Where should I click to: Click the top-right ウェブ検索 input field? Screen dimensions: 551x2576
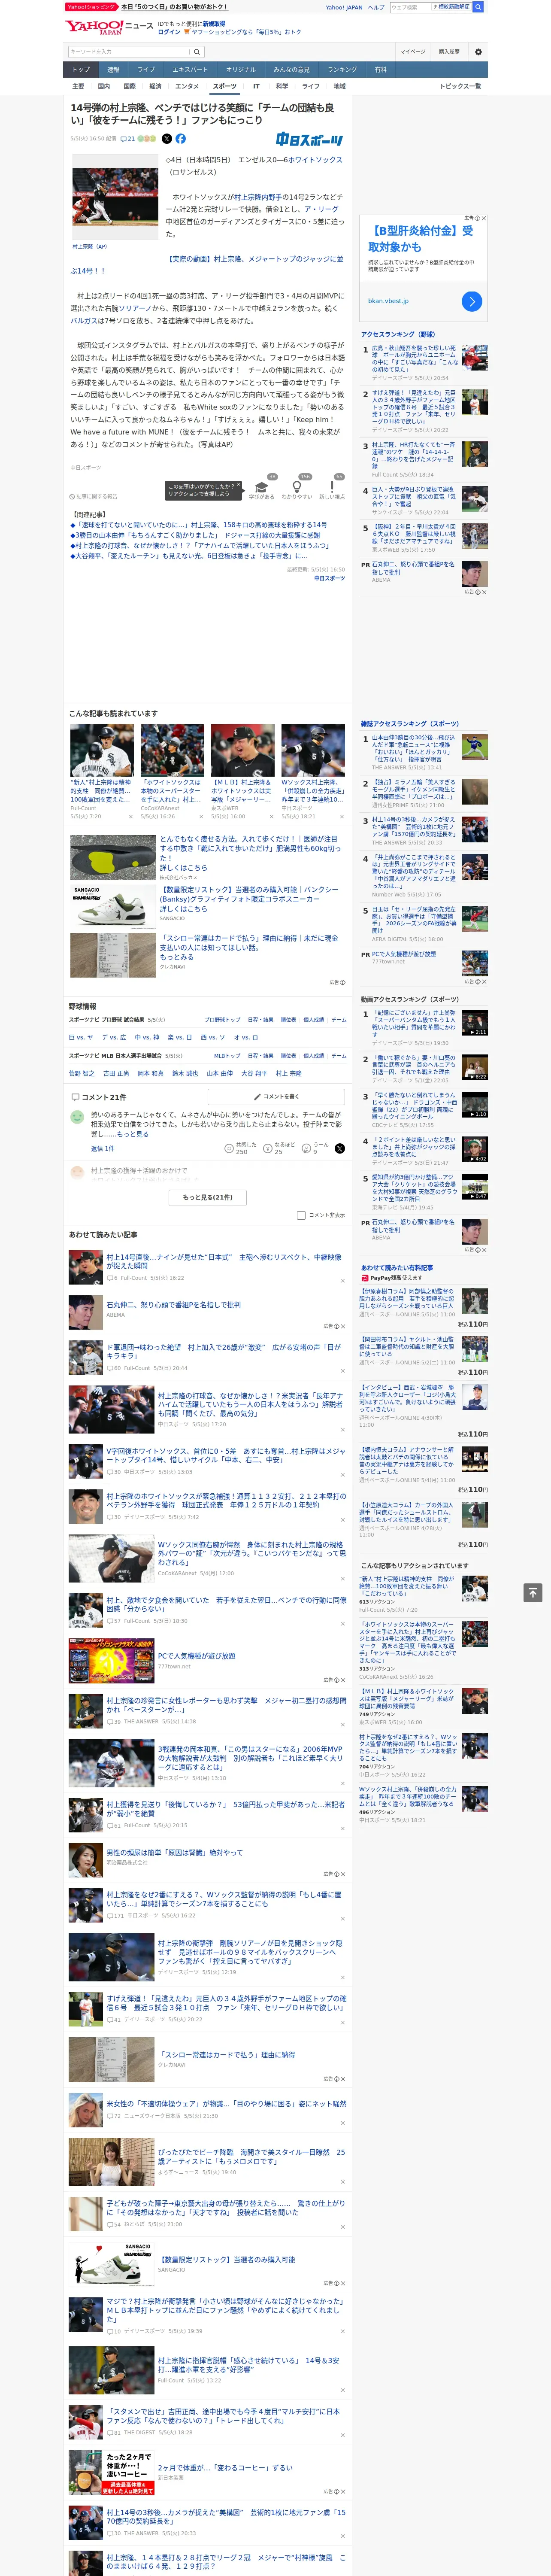[412, 7]
